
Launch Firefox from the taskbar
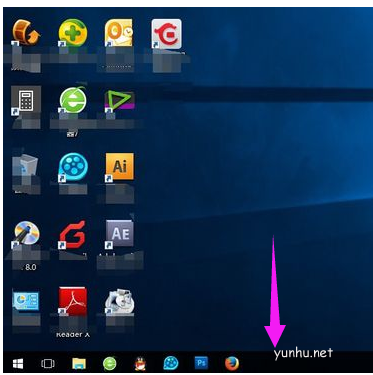pos(232,363)
